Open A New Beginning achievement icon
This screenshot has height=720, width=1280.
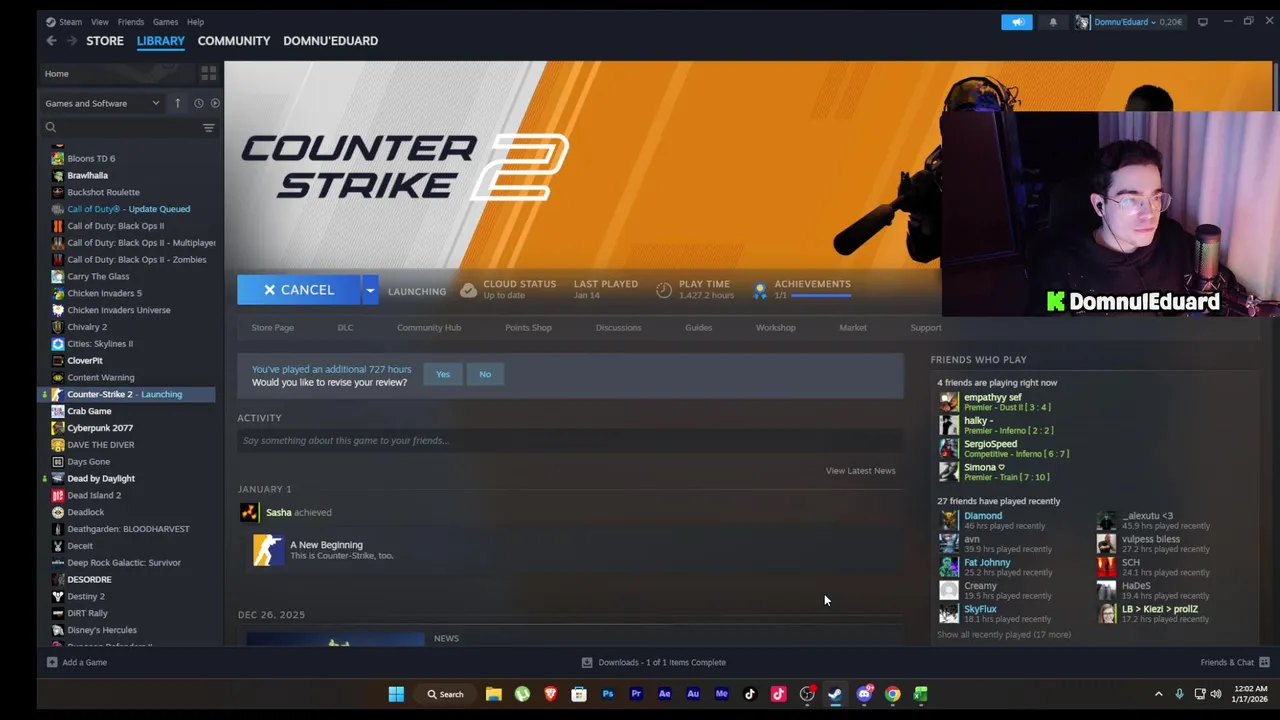click(x=268, y=550)
